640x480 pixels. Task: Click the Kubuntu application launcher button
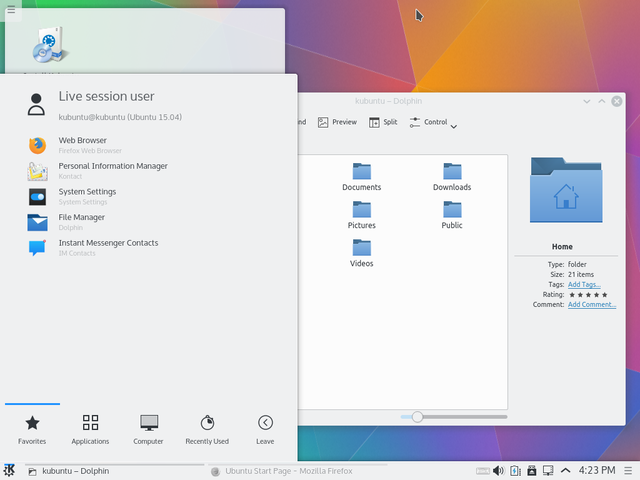point(9,471)
